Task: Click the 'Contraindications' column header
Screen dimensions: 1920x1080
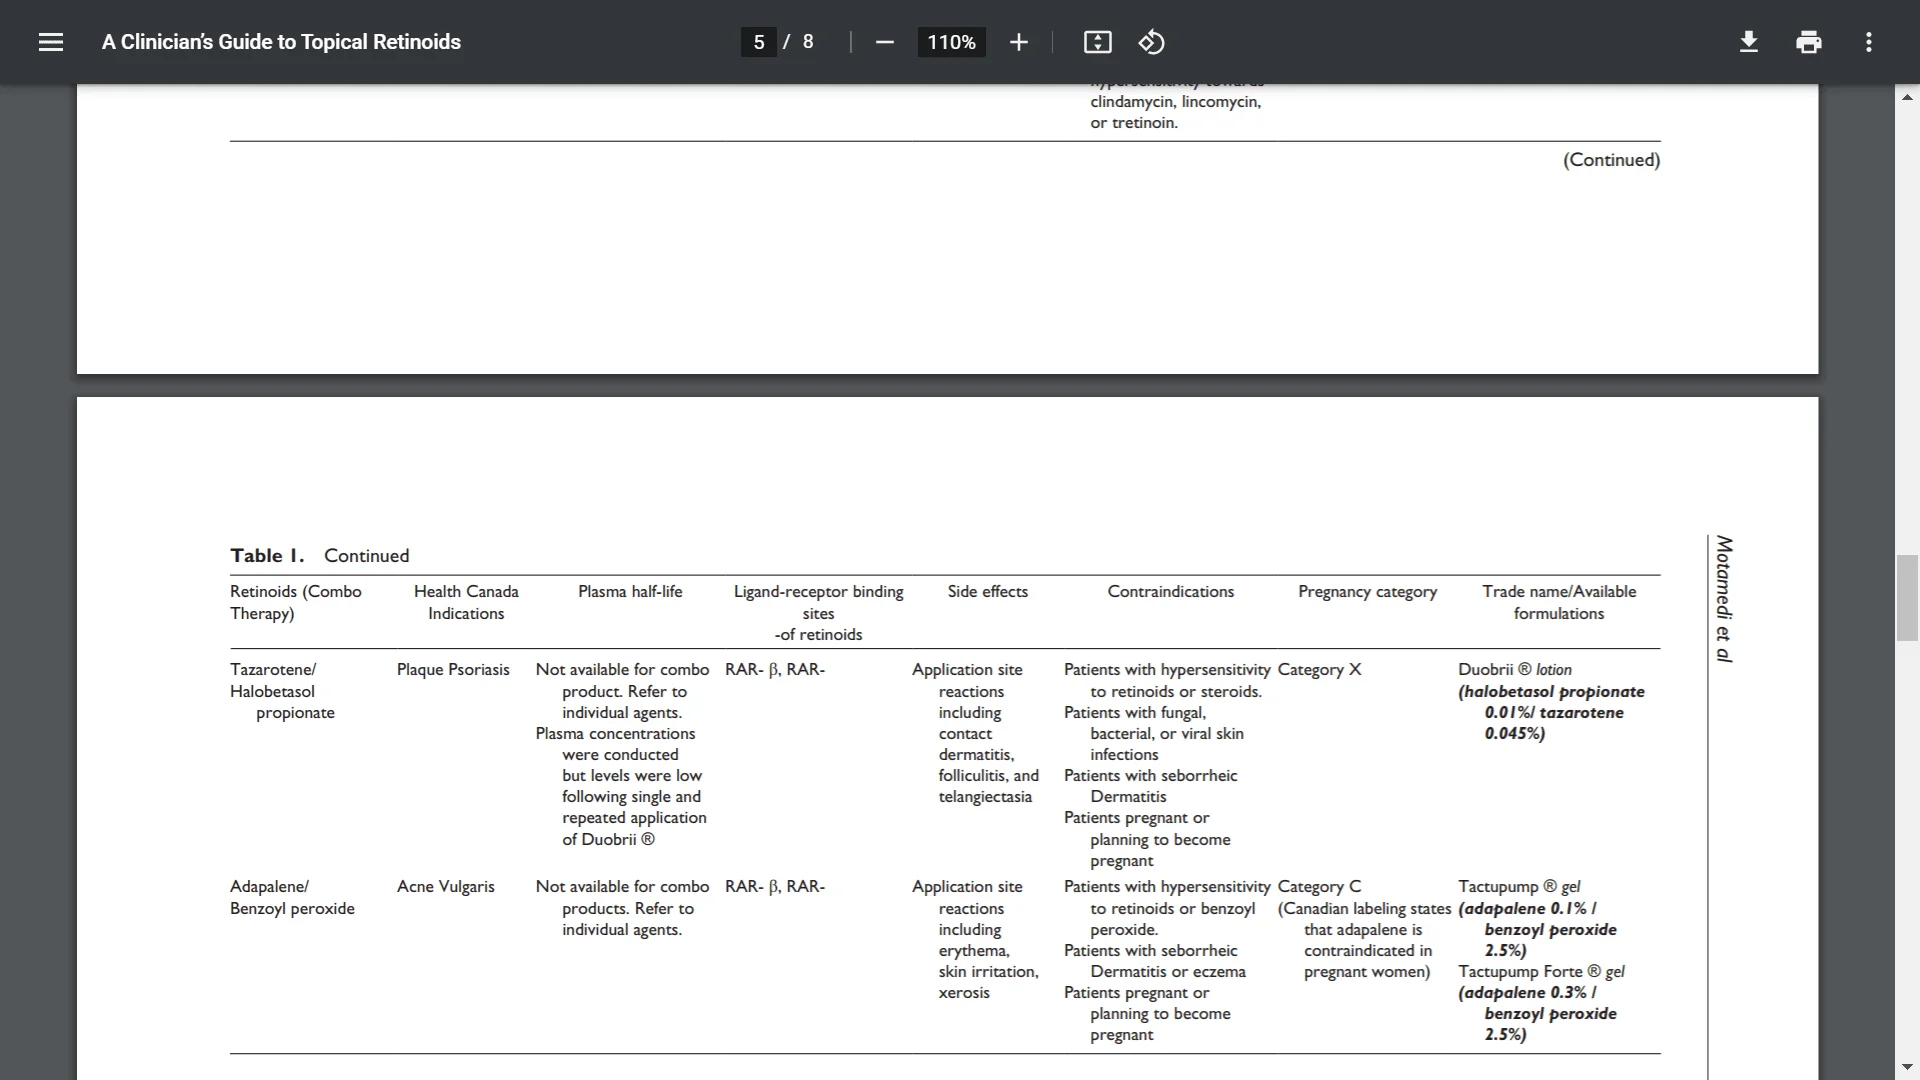Action: coord(1171,592)
